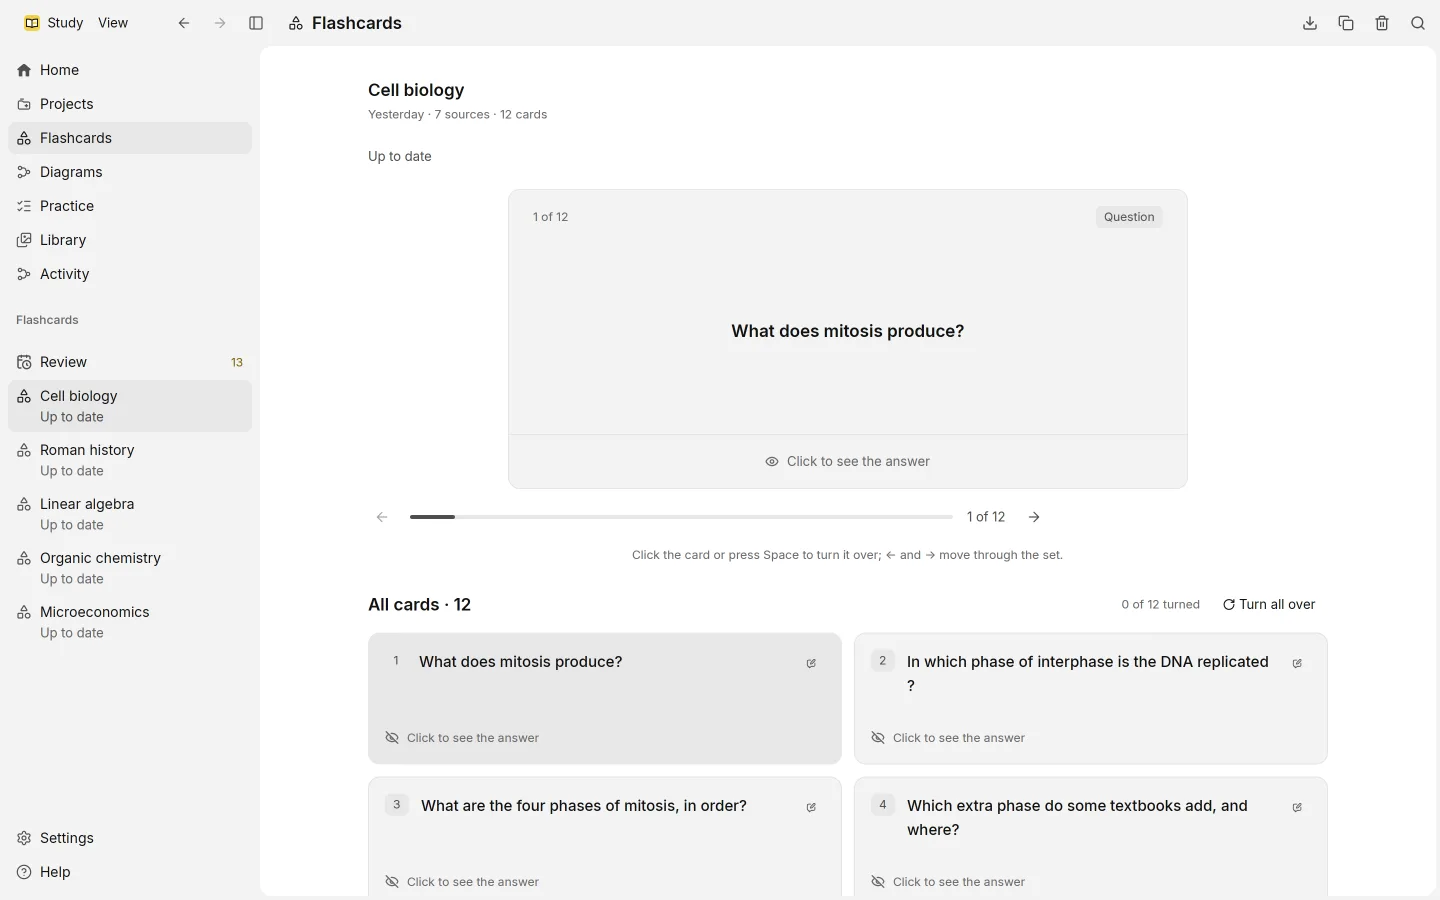Open search with the magnifier icon

pyautogui.click(x=1418, y=23)
